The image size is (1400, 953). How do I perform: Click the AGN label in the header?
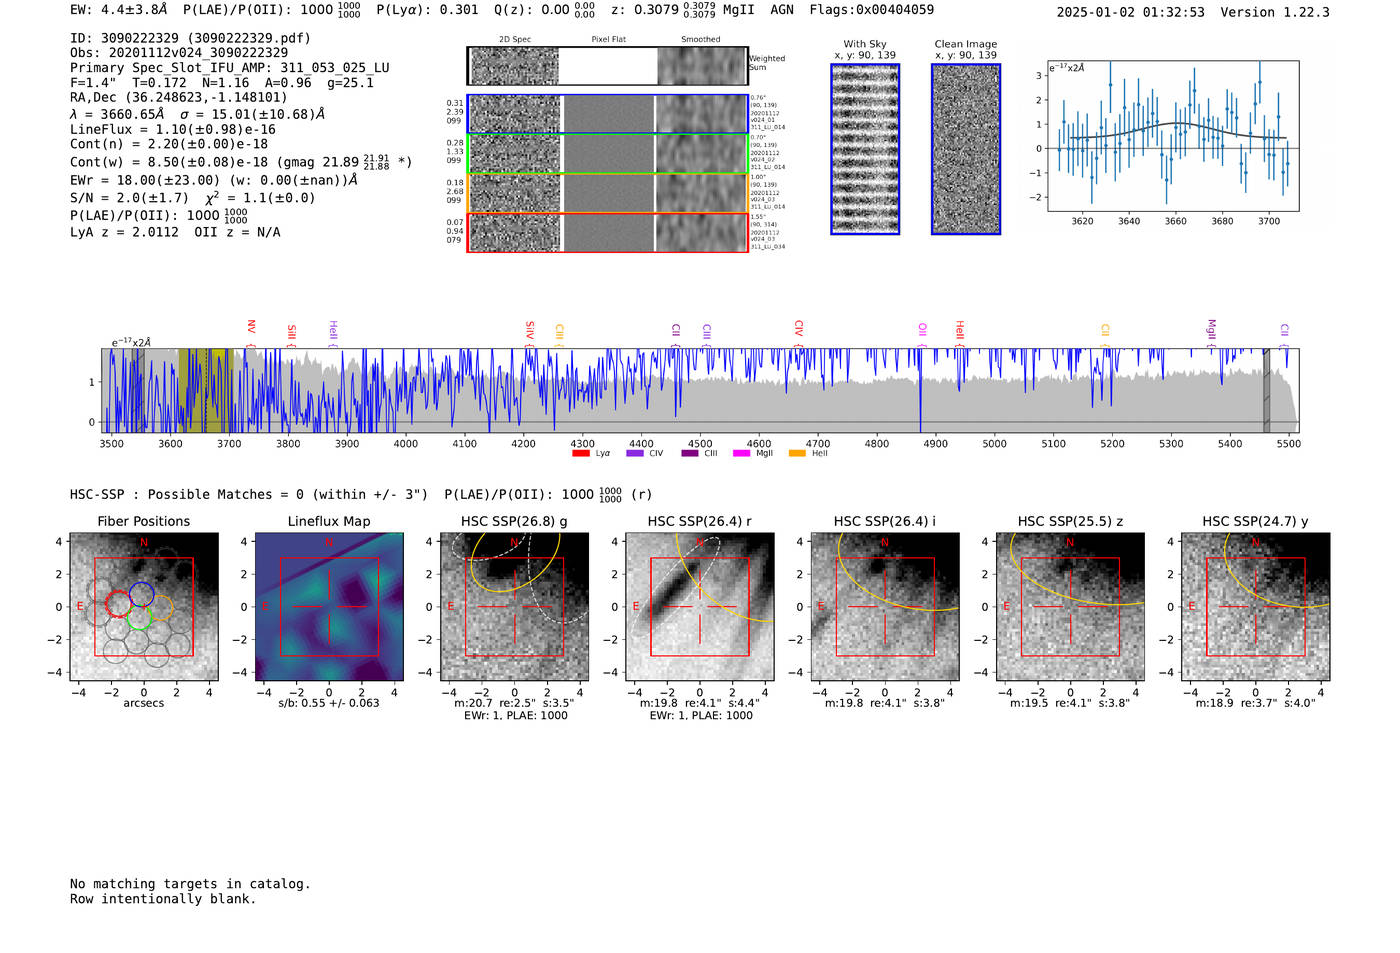(782, 10)
